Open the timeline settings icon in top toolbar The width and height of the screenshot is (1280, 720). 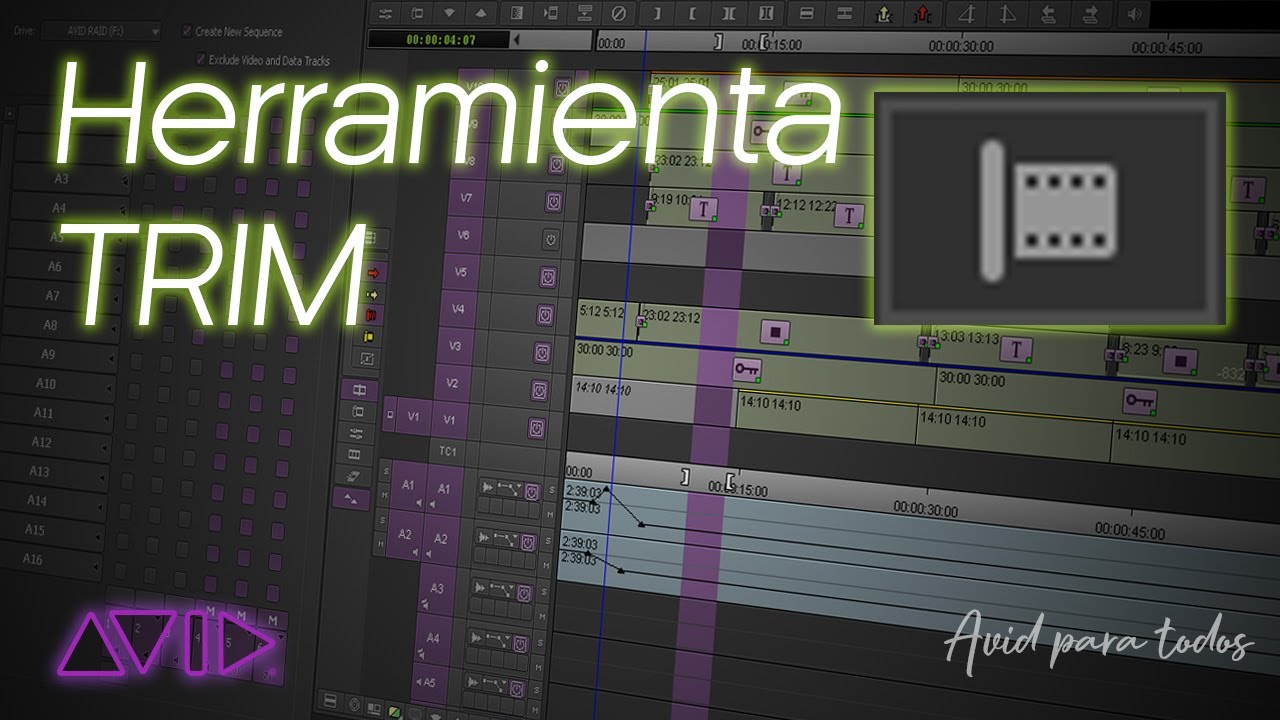click(385, 14)
